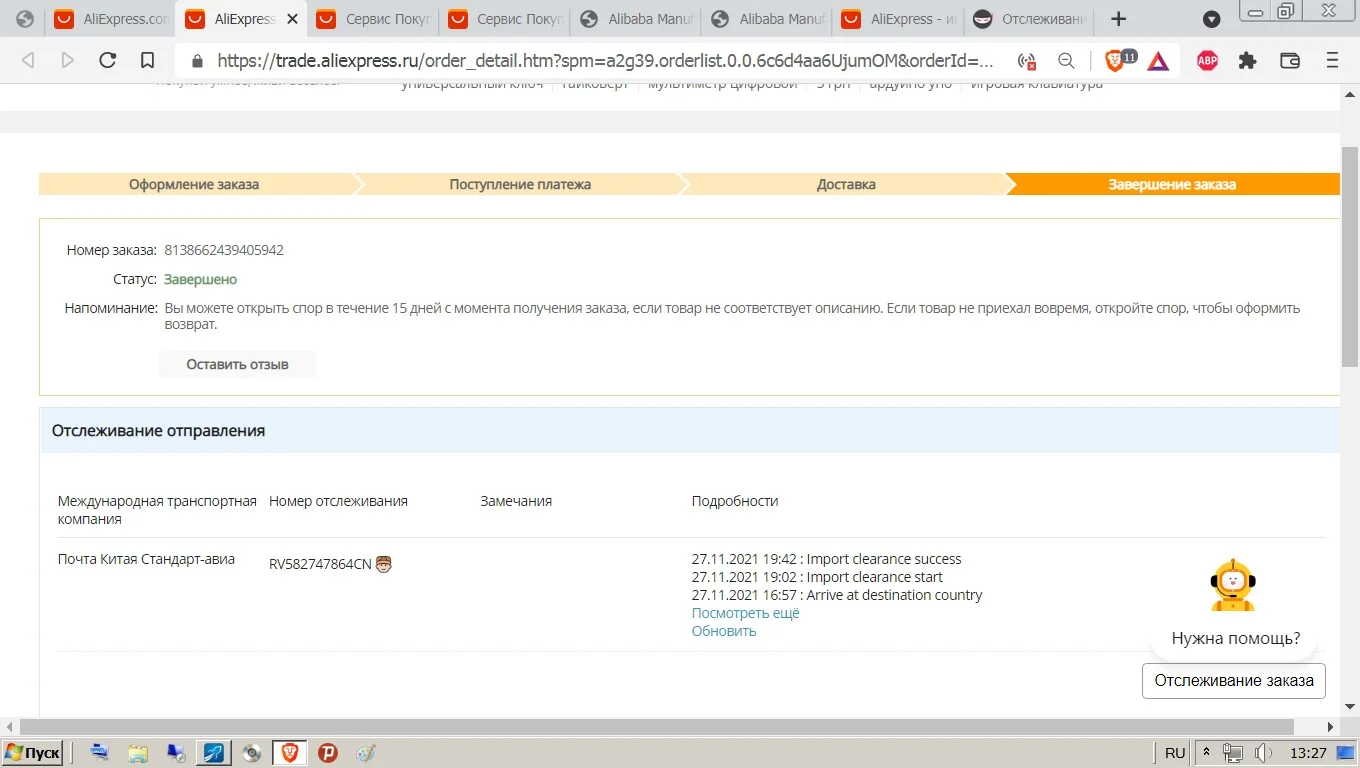This screenshot has height=768, width=1360.
Task: Open a new browser tab
Action: pyautogui.click(x=1119, y=19)
